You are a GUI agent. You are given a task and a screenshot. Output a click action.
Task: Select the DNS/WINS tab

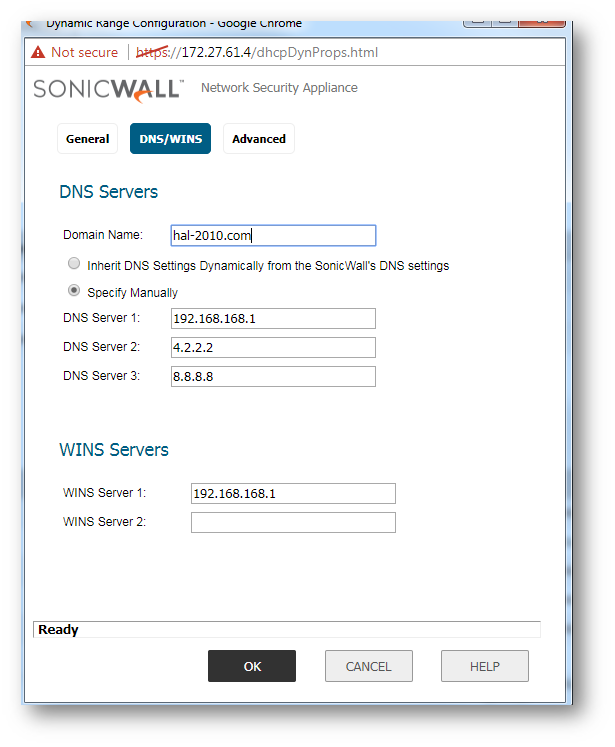point(170,139)
